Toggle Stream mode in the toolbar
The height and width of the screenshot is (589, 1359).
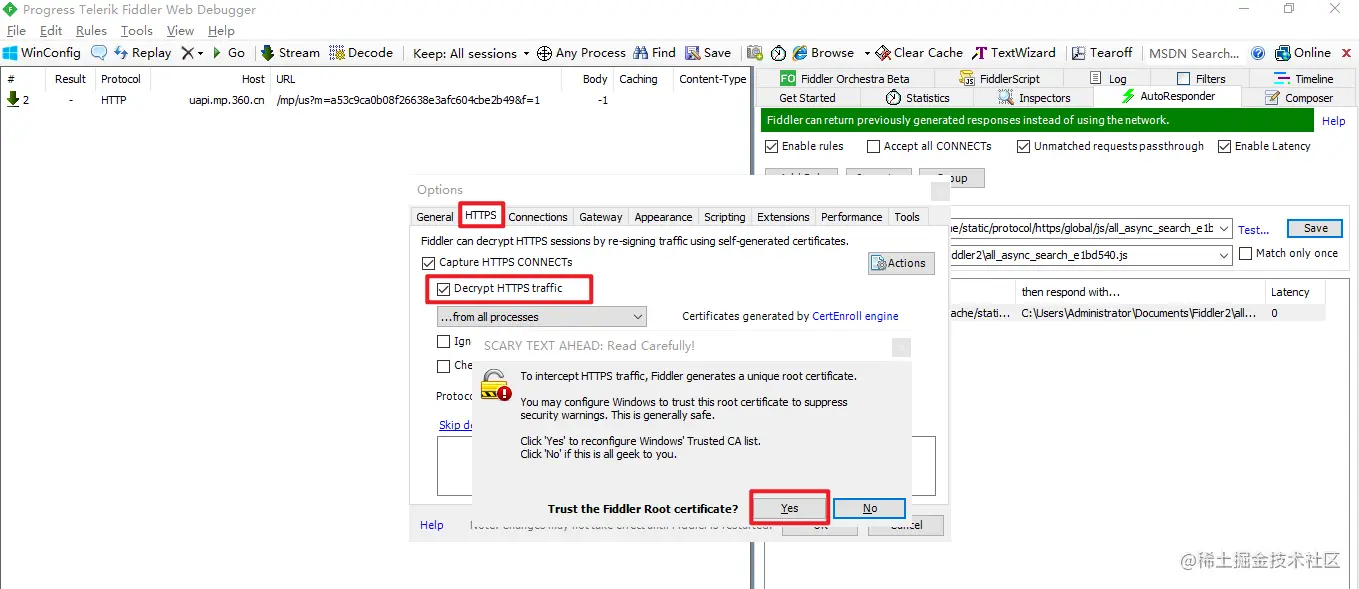pyautogui.click(x=290, y=53)
